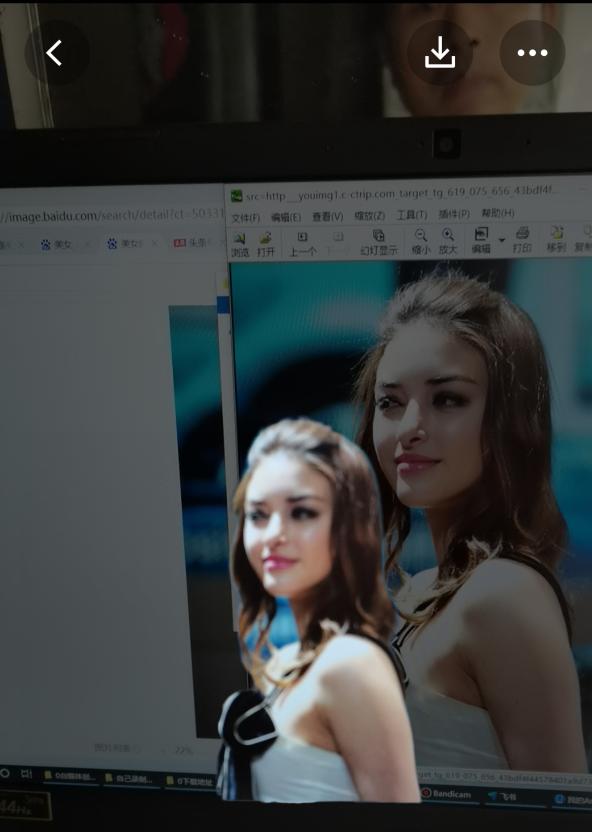Zoom out using the 缩小 magnifier icon

click(421, 241)
